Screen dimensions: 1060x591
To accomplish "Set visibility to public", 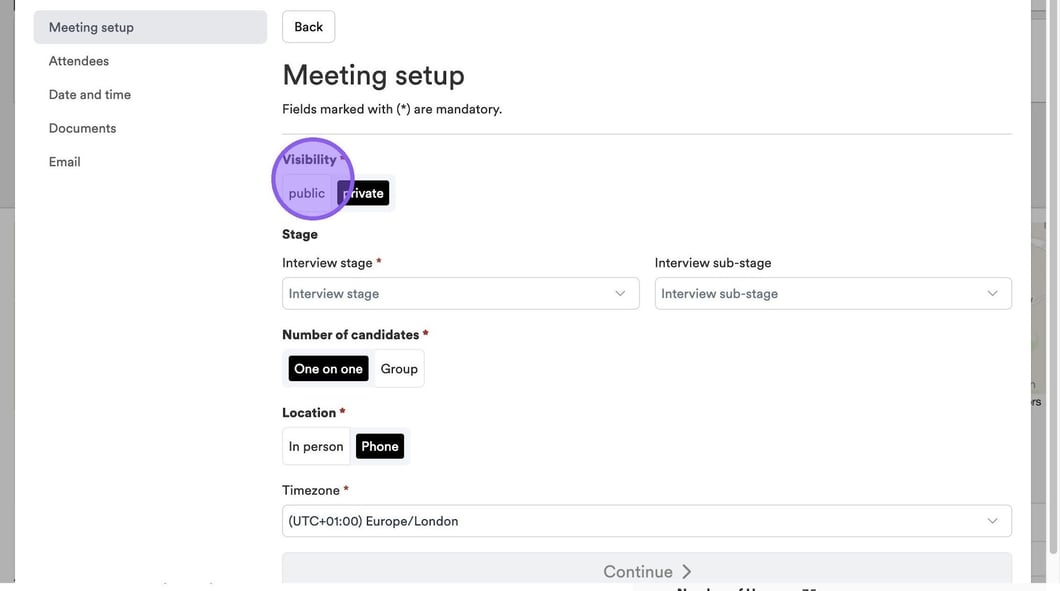I will [x=306, y=193].
